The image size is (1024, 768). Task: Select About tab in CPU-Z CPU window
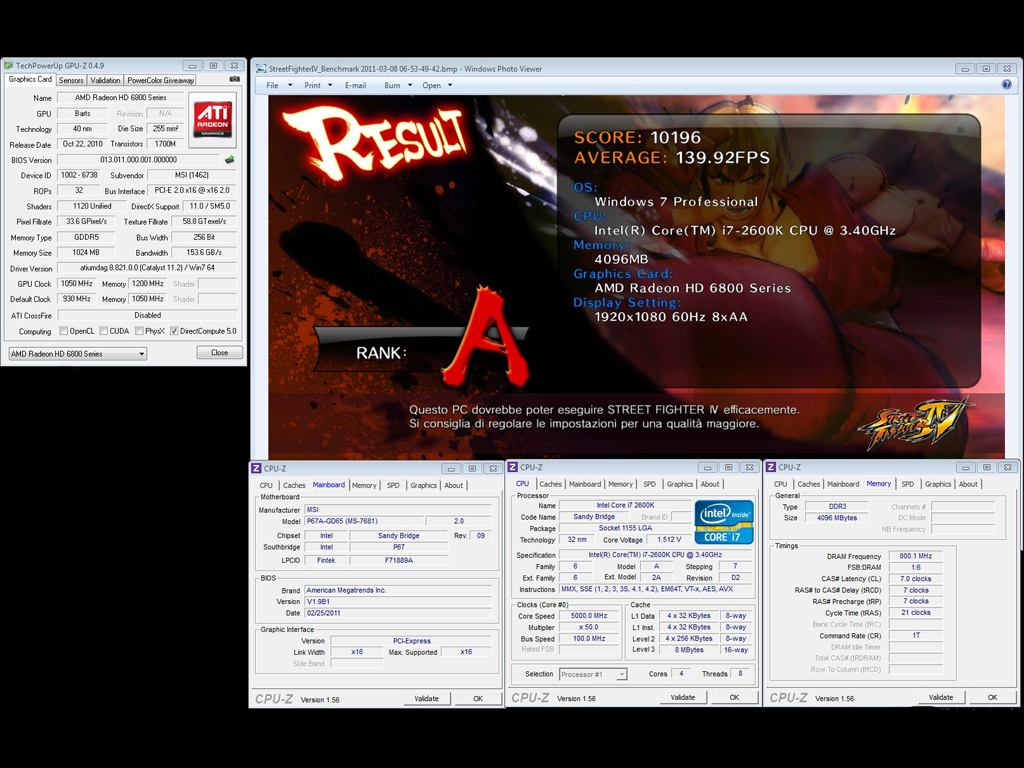point(710,485)
